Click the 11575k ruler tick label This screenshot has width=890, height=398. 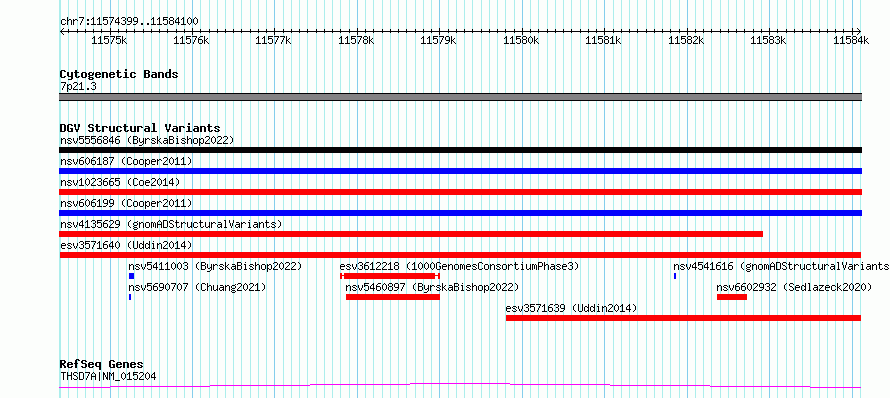109,40
